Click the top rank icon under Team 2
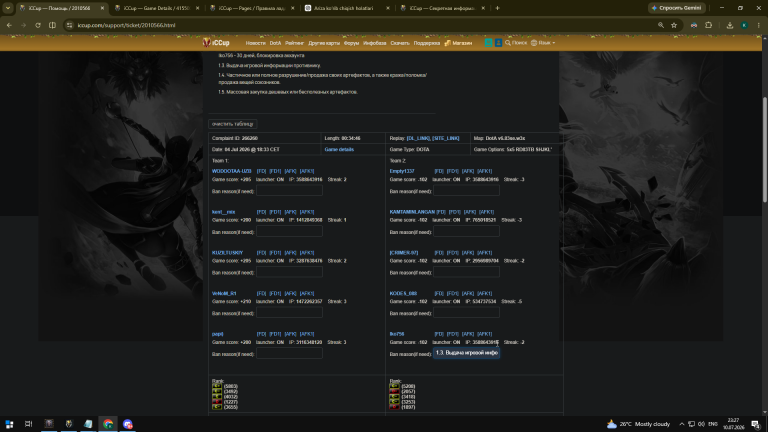 point(394,386)
